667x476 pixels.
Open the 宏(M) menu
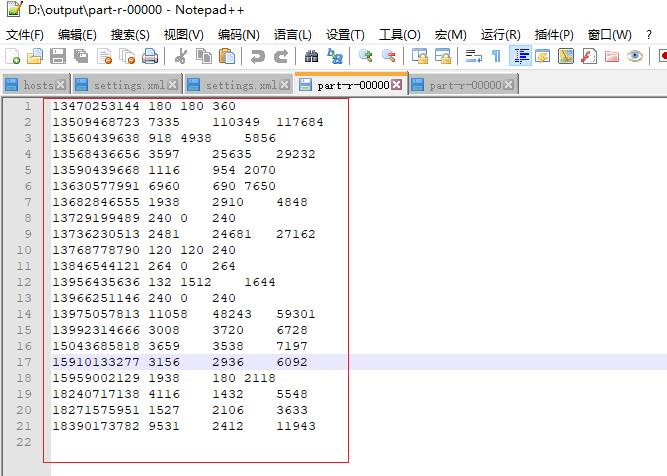coord(450,34)
